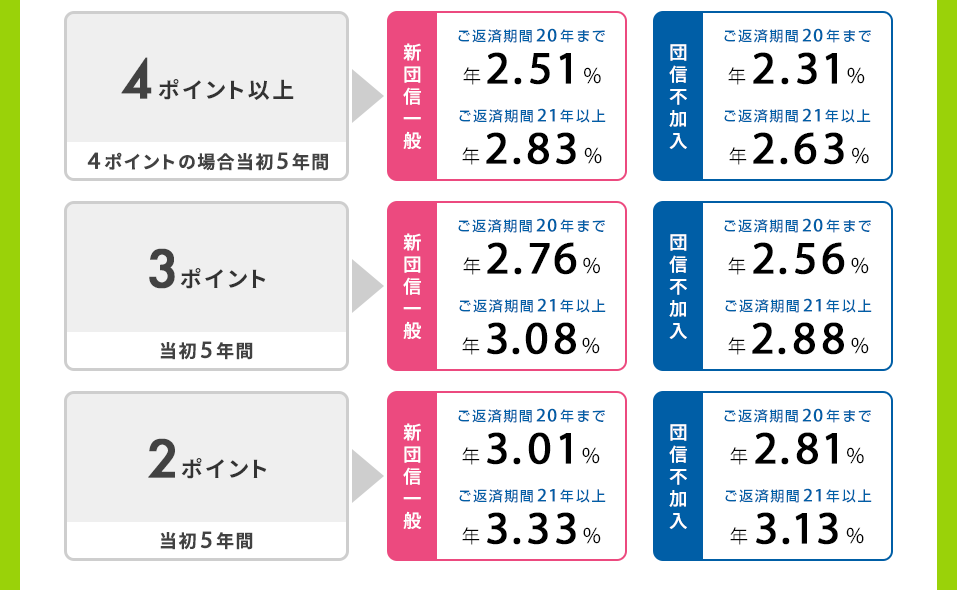
Task: Click the pink 新団信一般 label in top row
Action: click(x=412, y=96)
